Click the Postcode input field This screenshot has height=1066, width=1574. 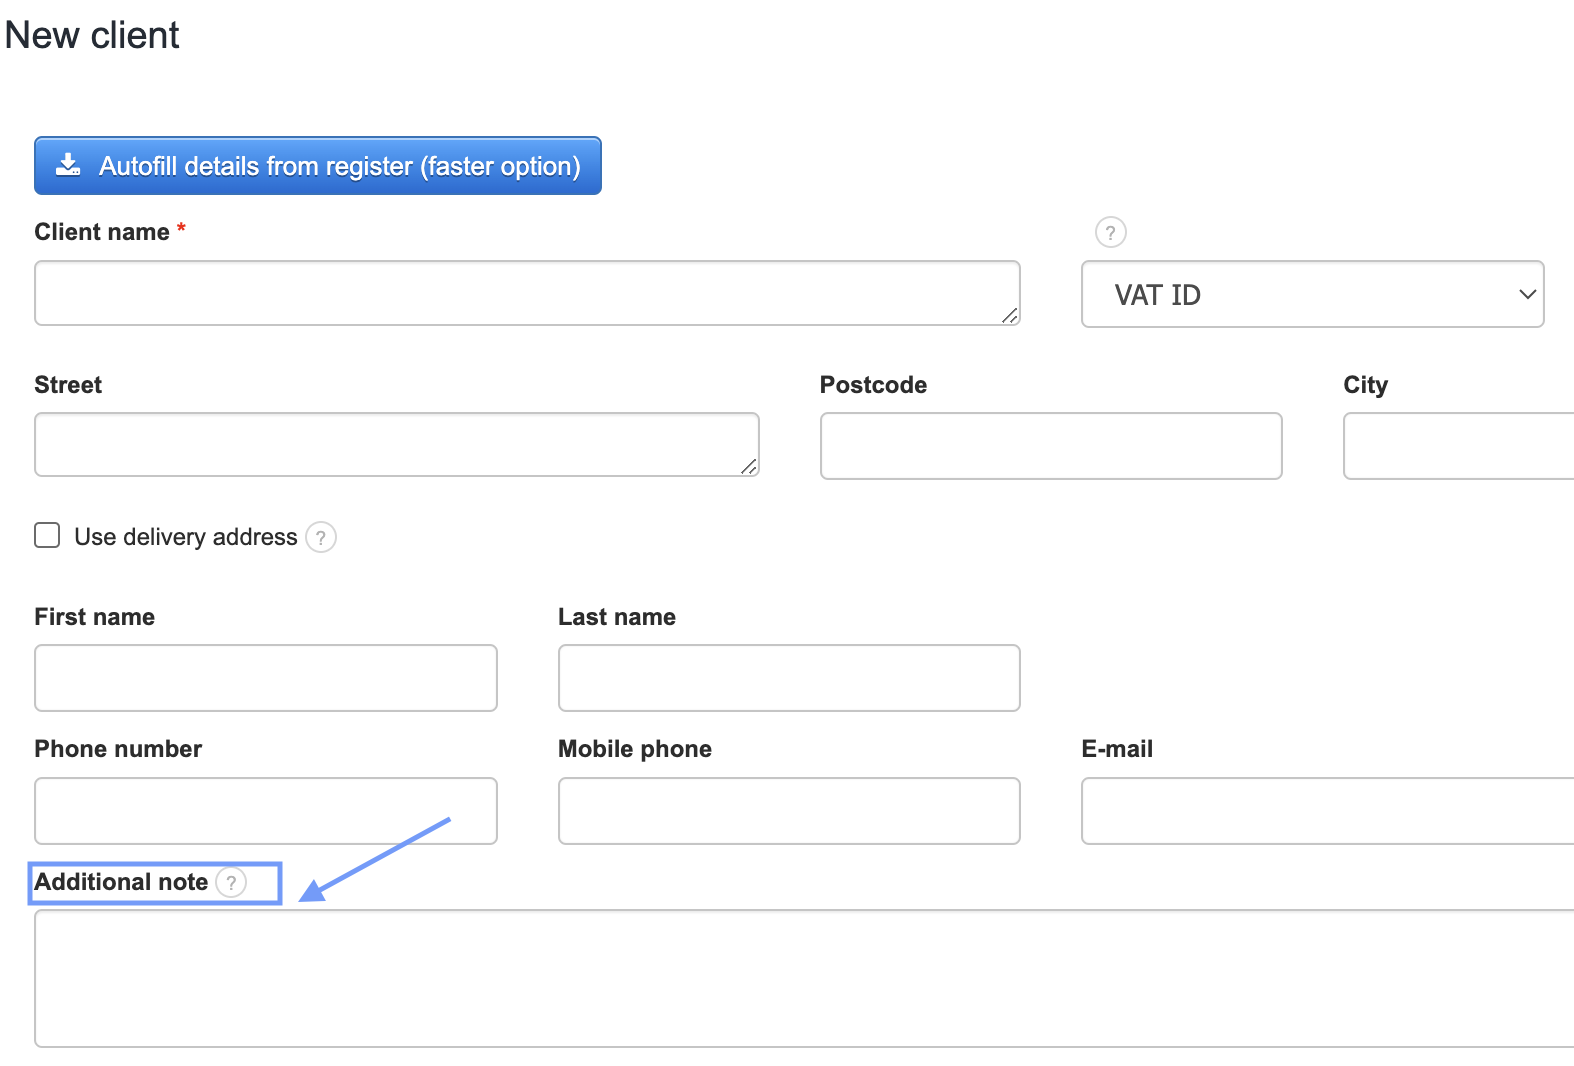coord(1050,446)
